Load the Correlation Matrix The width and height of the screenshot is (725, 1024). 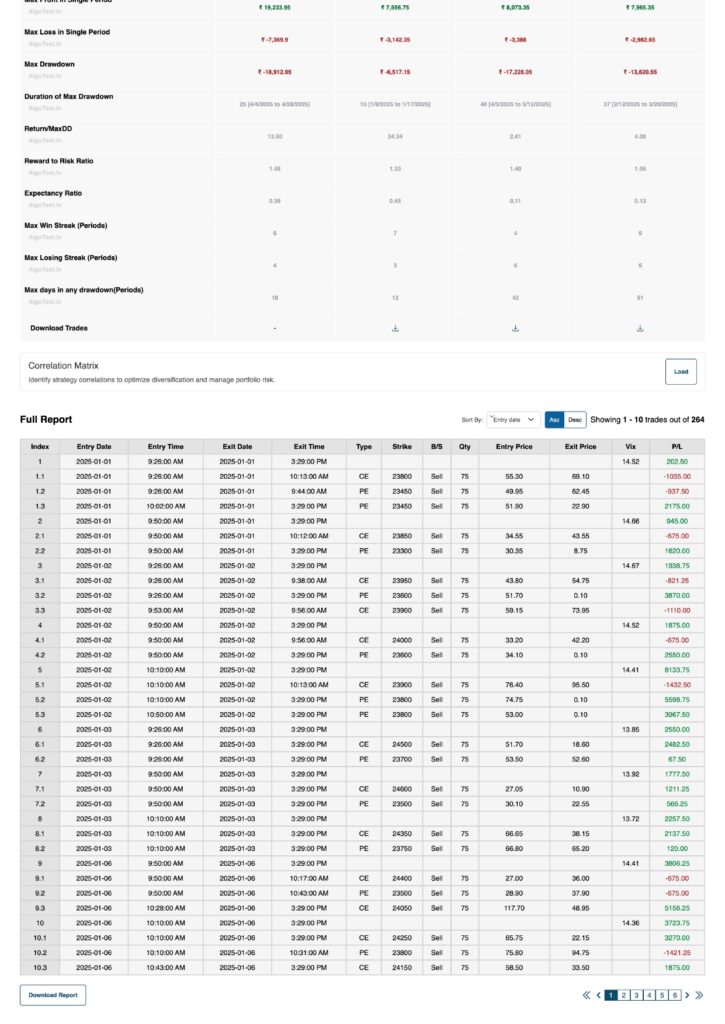pyautogui.click(x=681, y=372)
